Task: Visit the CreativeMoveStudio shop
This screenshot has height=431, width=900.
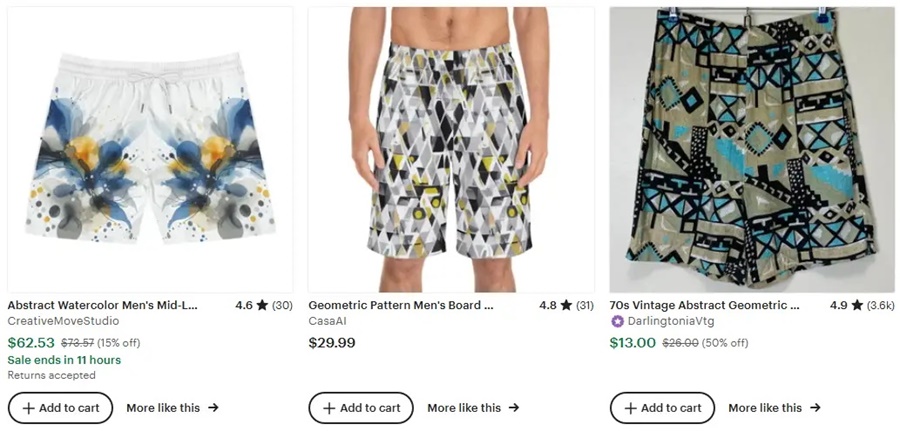Action: [63, 321]
